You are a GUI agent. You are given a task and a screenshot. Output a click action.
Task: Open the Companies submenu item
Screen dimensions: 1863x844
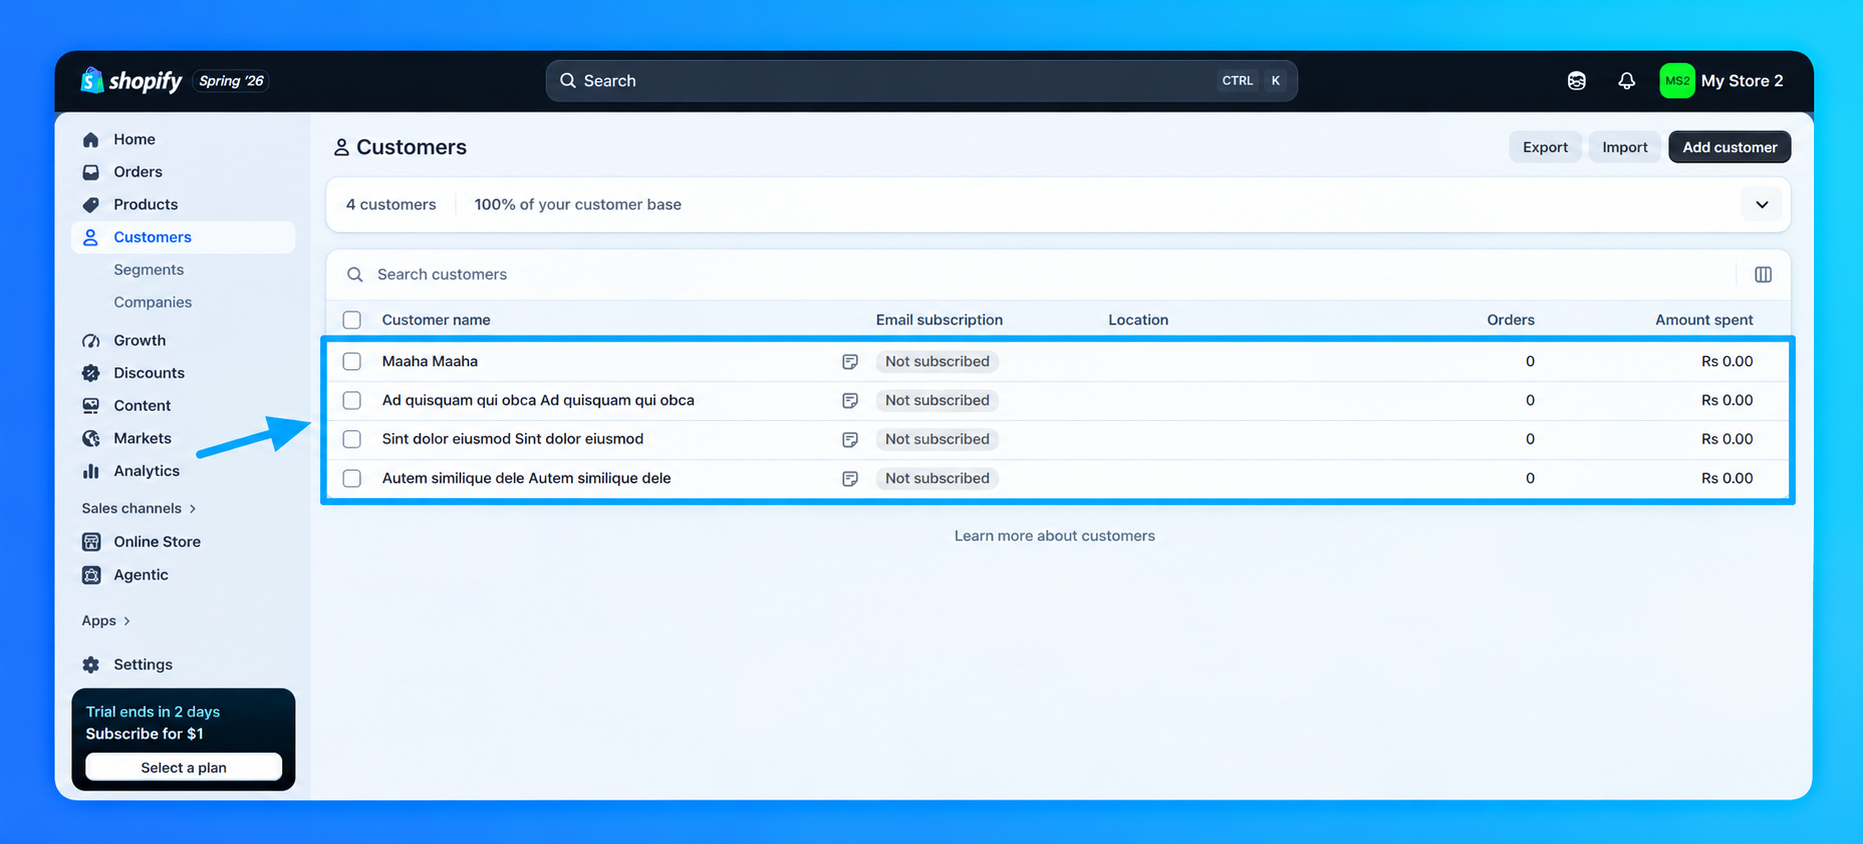(153, 302)
